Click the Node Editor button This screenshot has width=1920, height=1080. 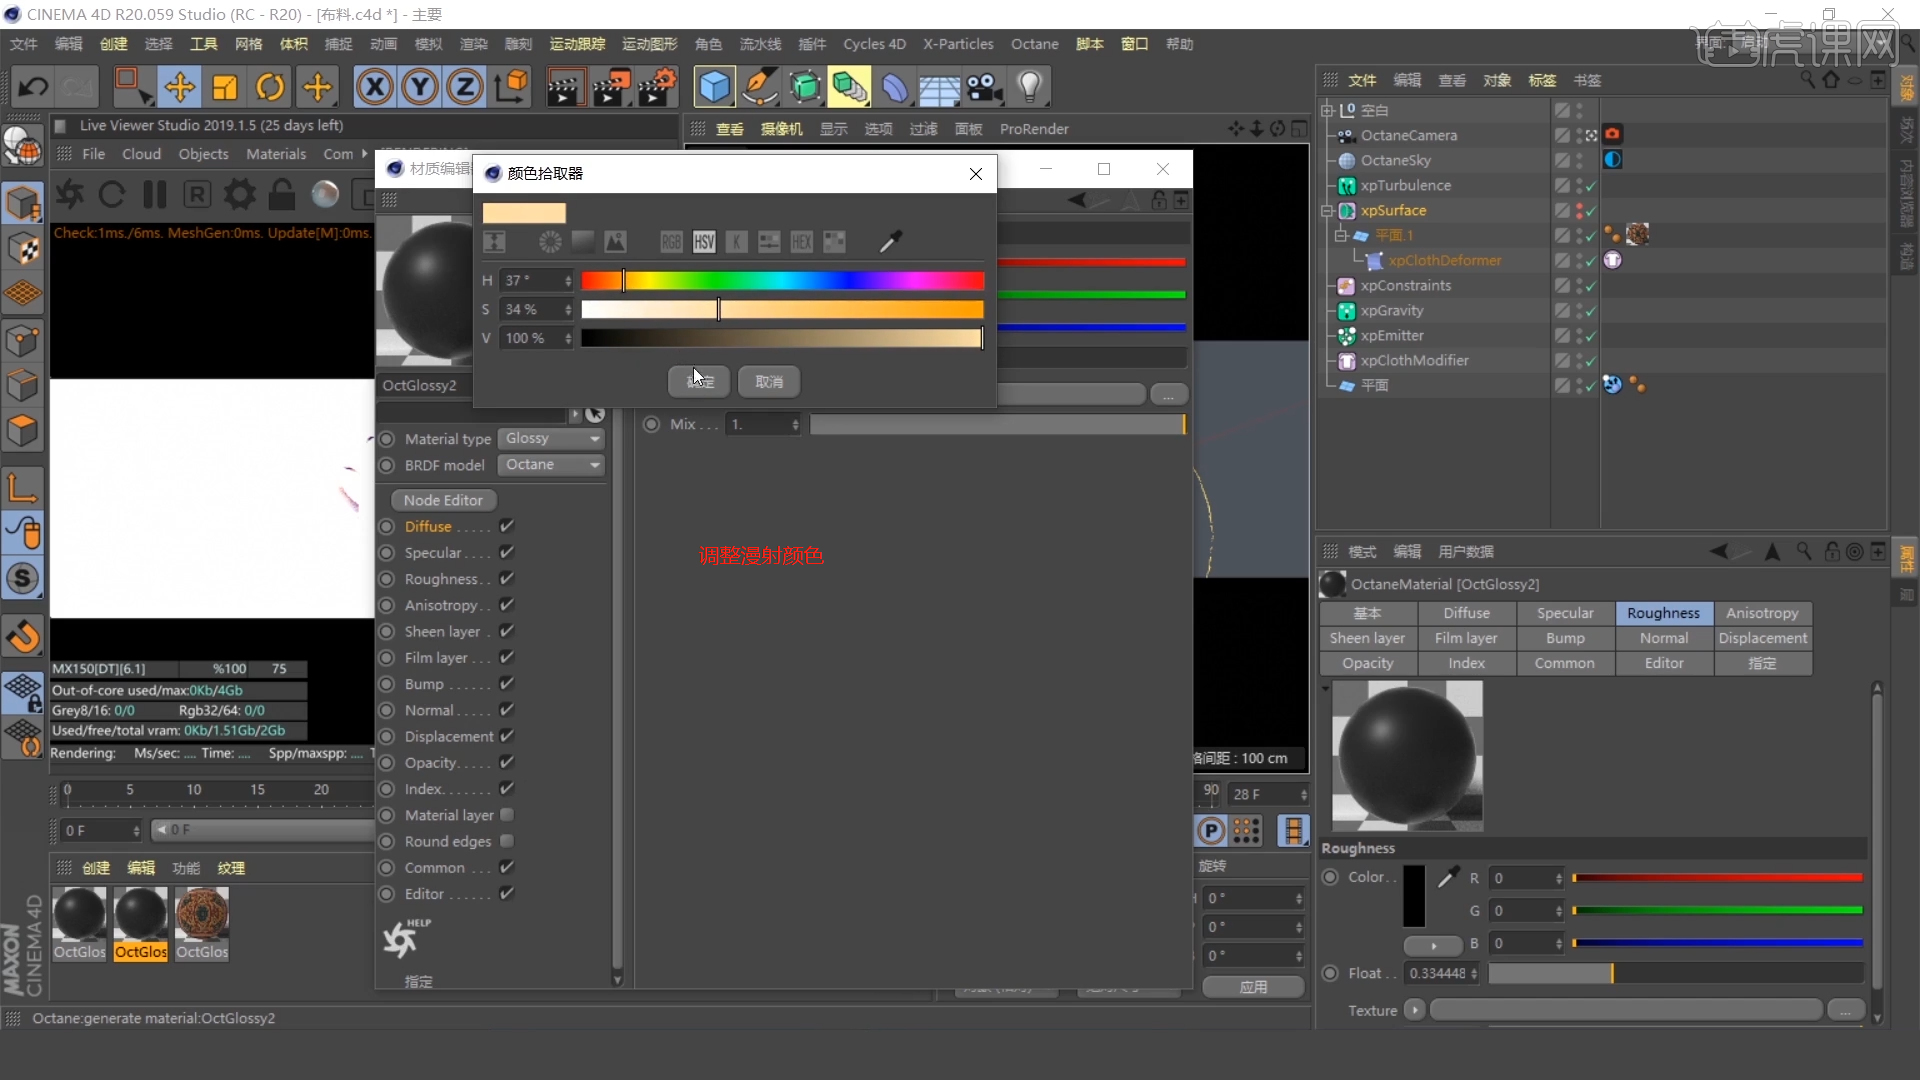(x=443, y=500)
